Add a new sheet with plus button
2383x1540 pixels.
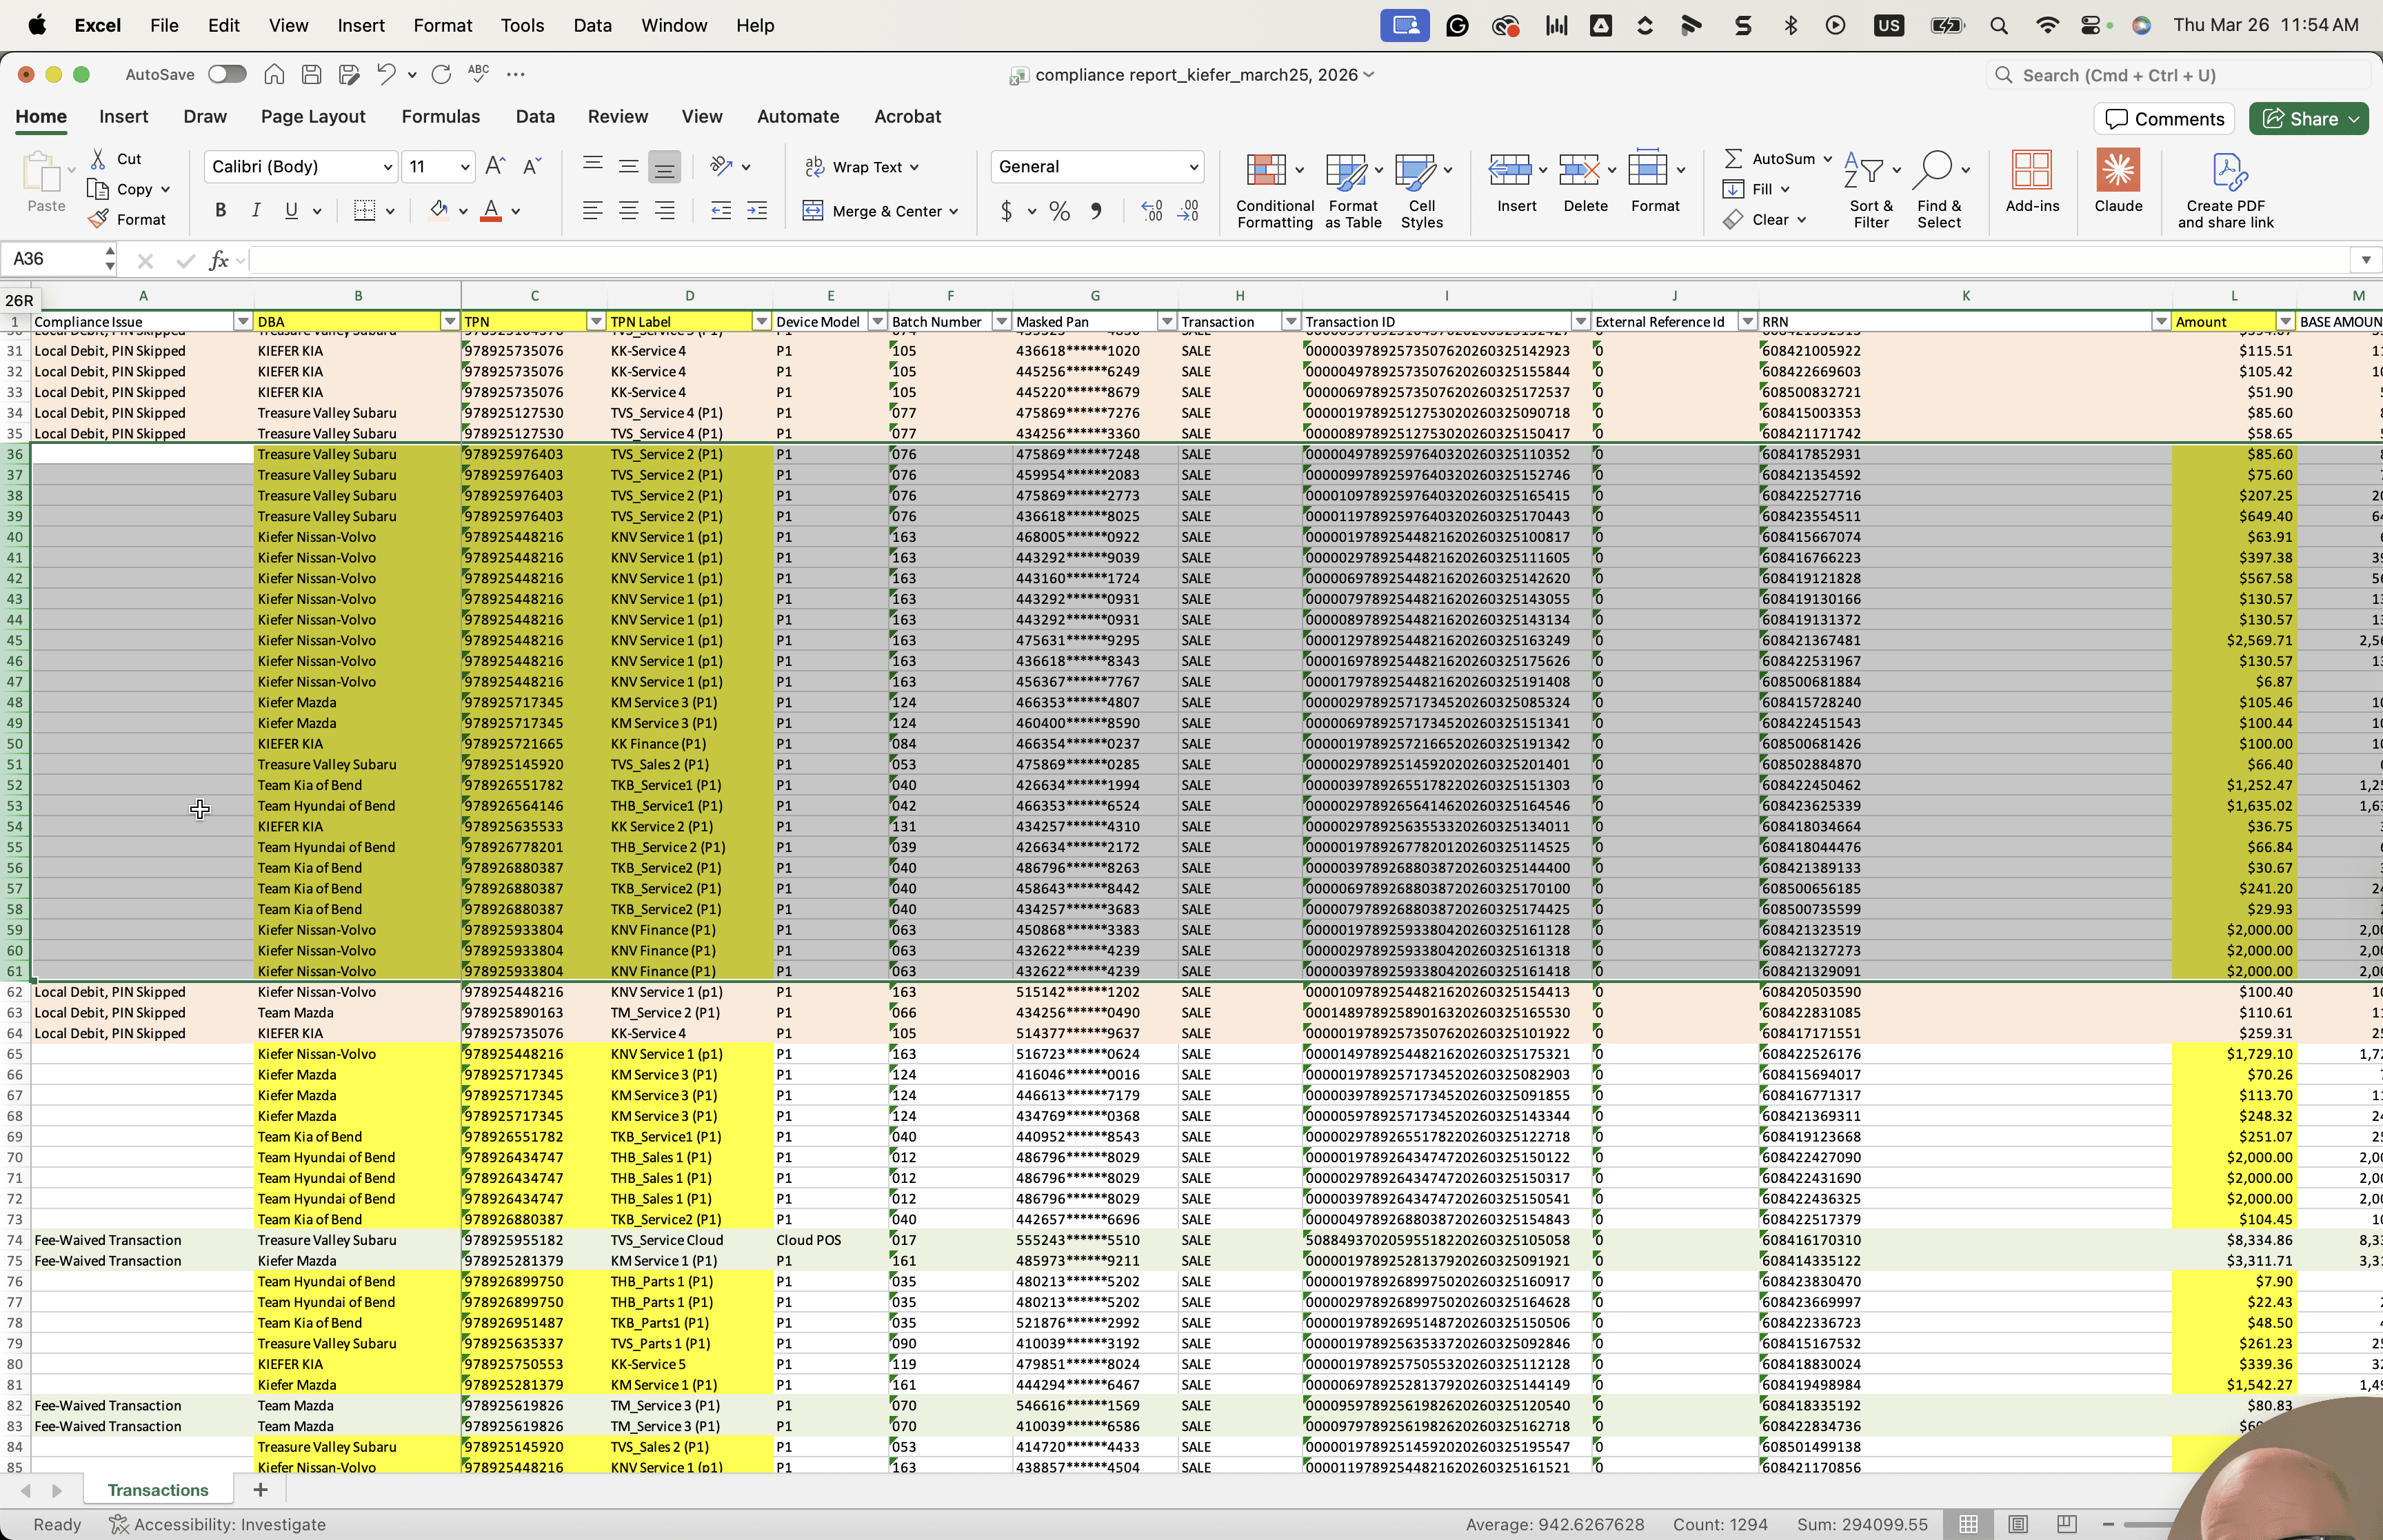[x=260, y=1490]
